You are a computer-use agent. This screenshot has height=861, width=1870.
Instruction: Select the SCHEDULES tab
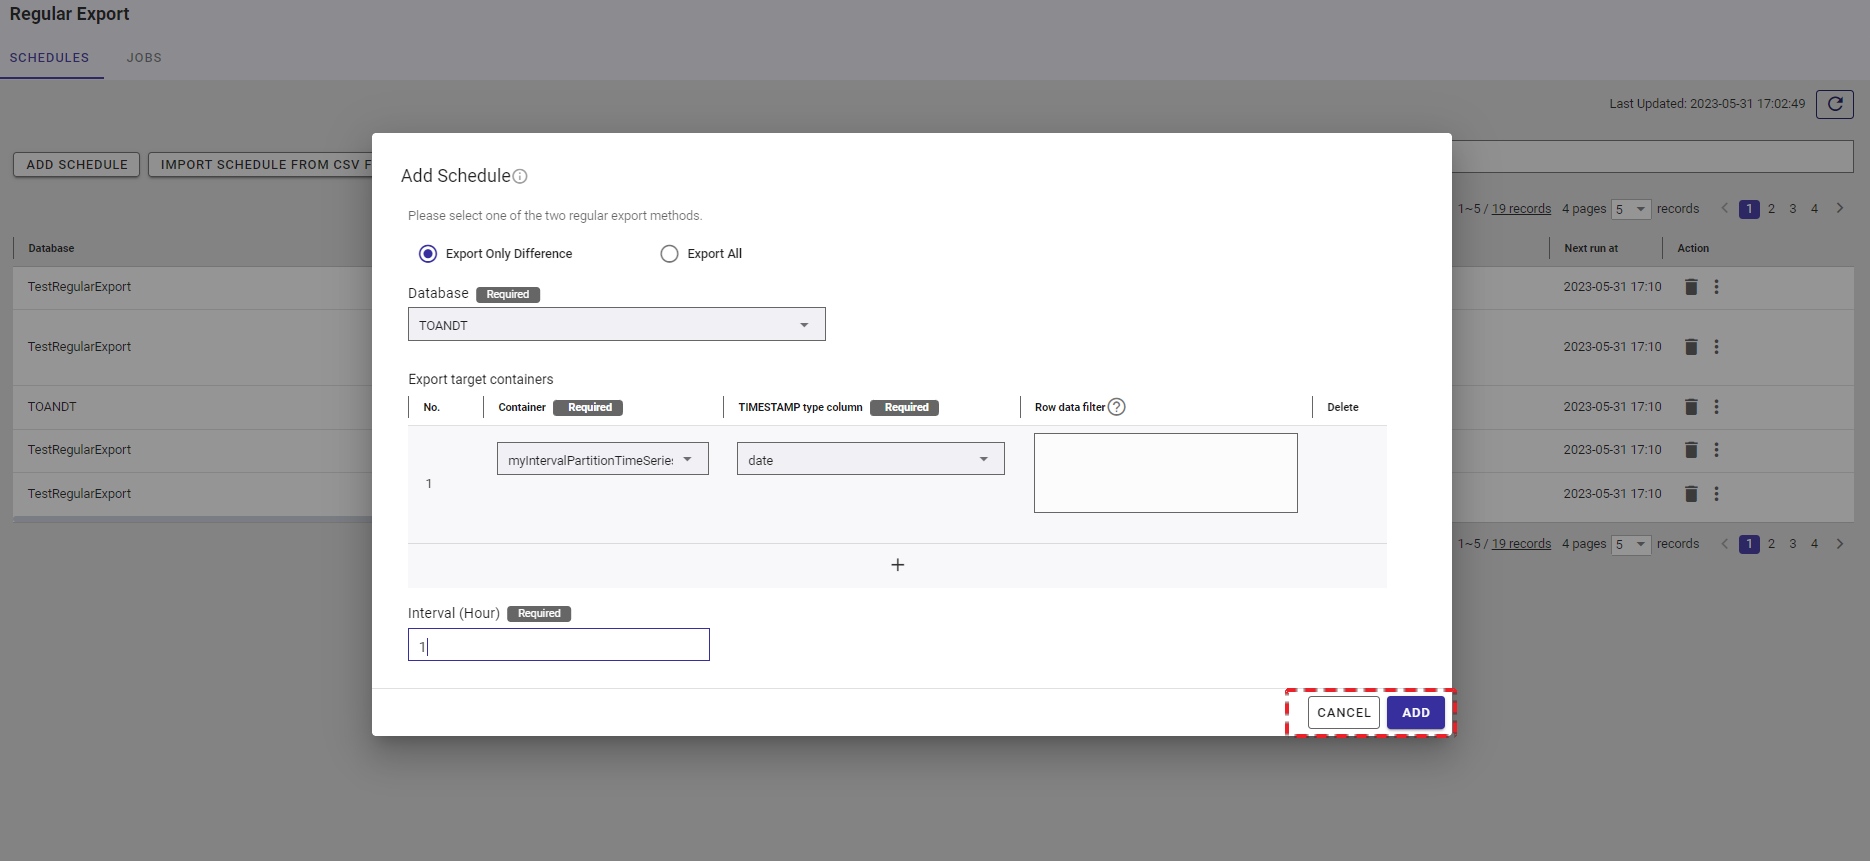pyautogui.click(x=49, y=58)
